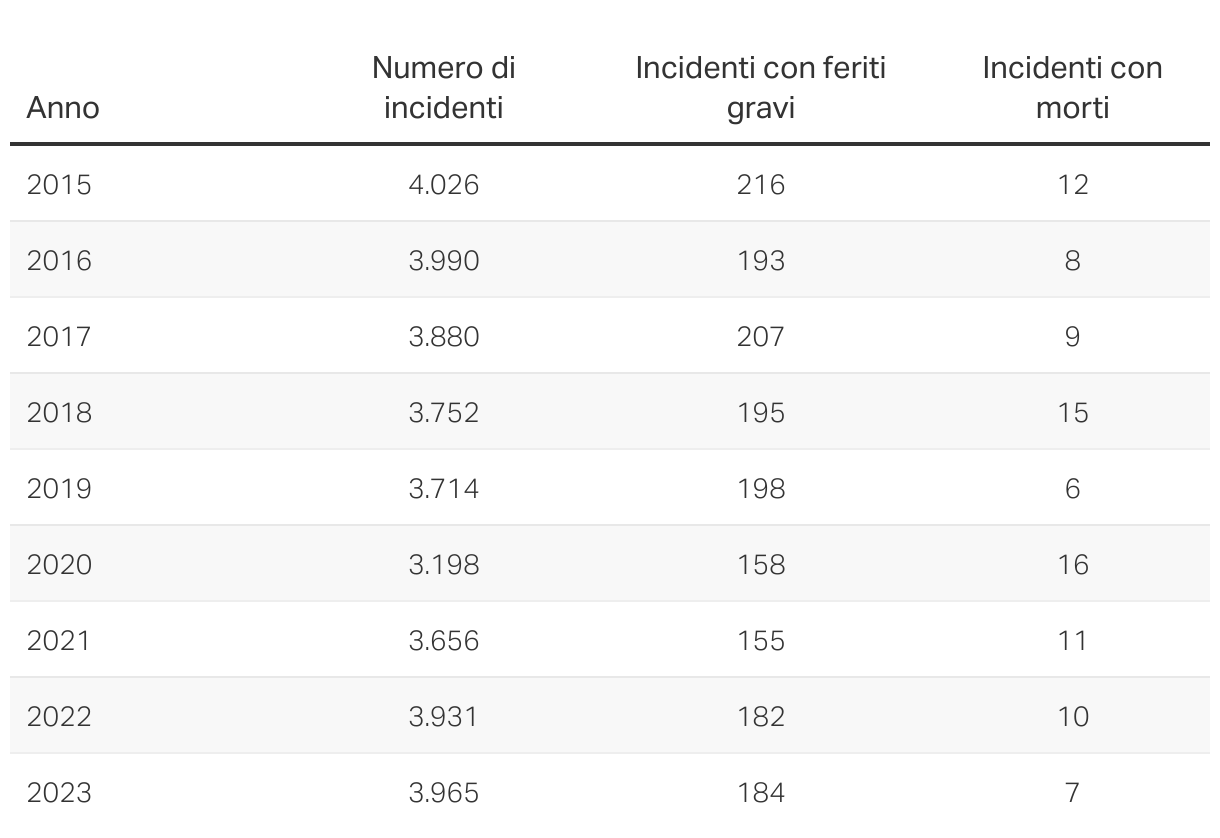
Task: Click the 3.714 incidents cell
Action: click(443, 489)
